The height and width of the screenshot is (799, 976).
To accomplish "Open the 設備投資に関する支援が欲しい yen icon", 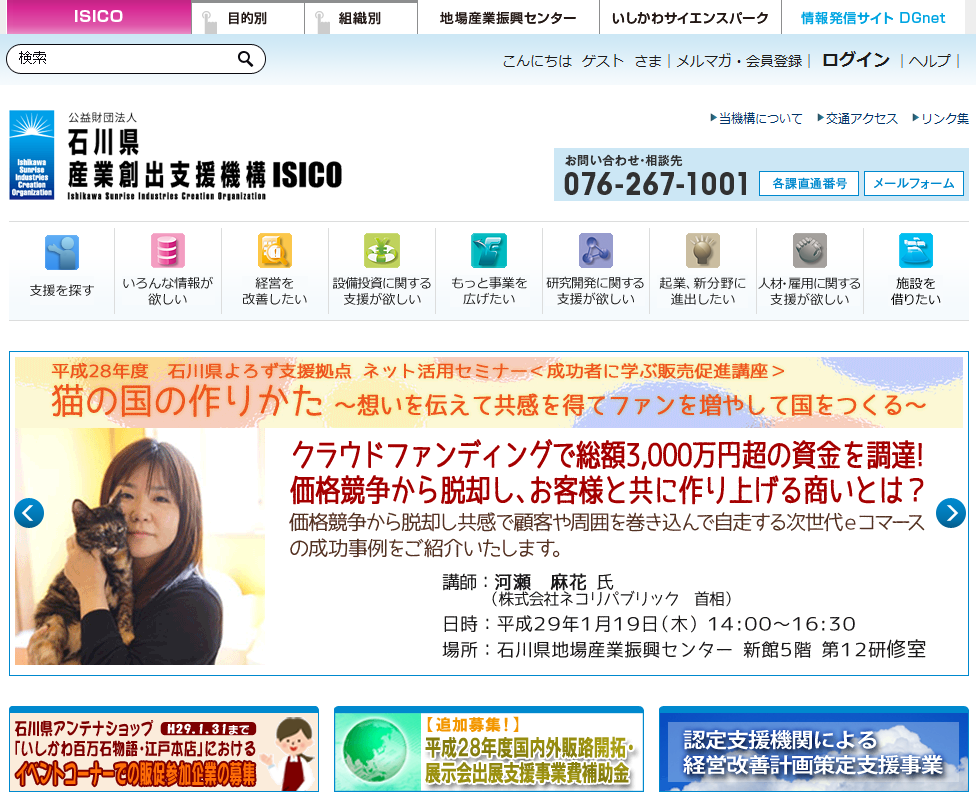I will click(382, 251).
